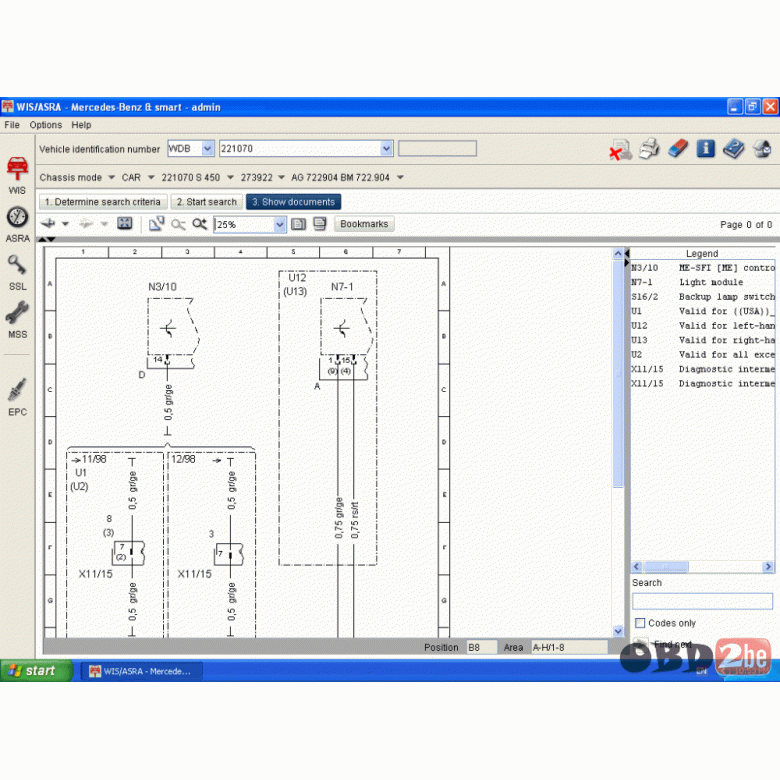Open the EPC spark plug module
The height and width of the screenshot is (780, 780).
tap(17, 397)
